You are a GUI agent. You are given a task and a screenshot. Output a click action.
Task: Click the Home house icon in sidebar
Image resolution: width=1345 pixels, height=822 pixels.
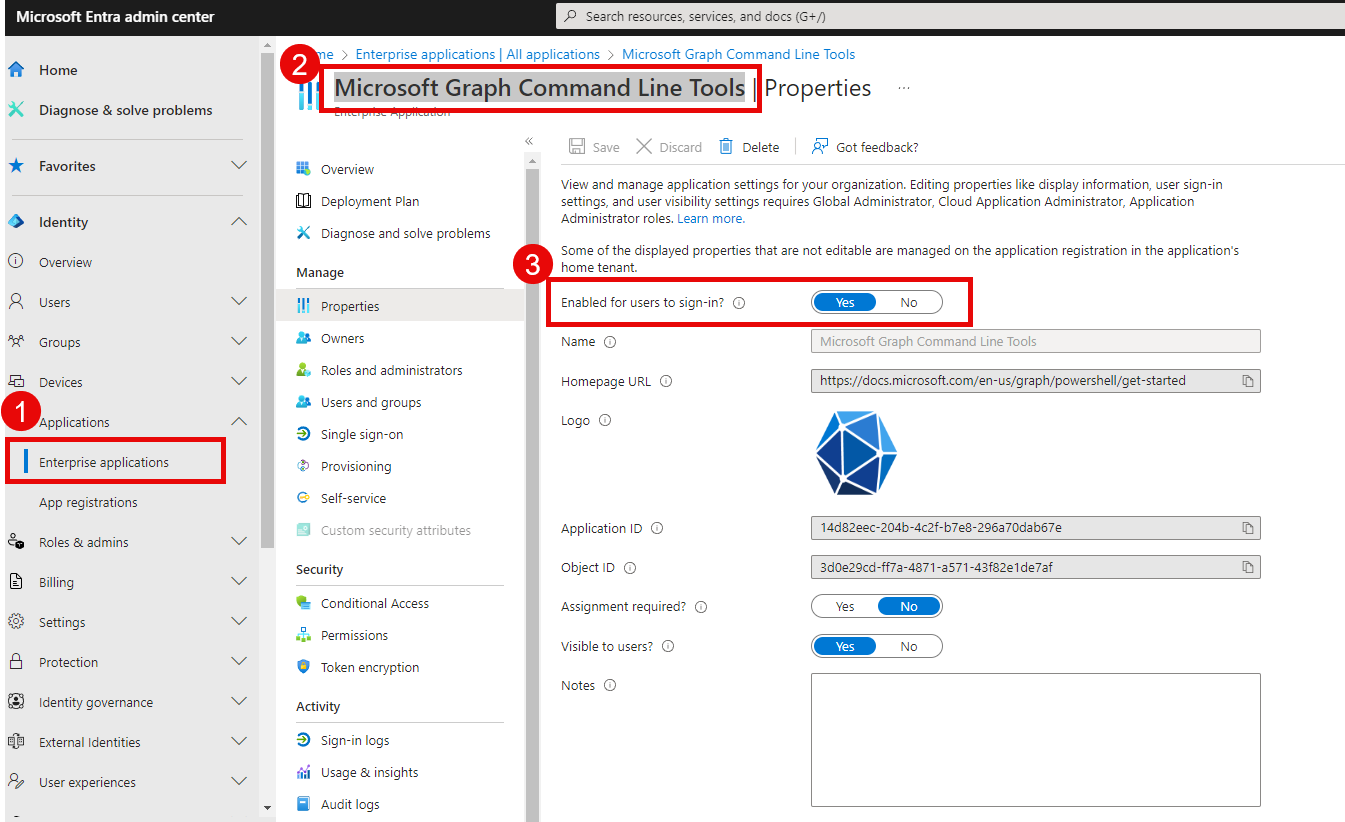16,70
